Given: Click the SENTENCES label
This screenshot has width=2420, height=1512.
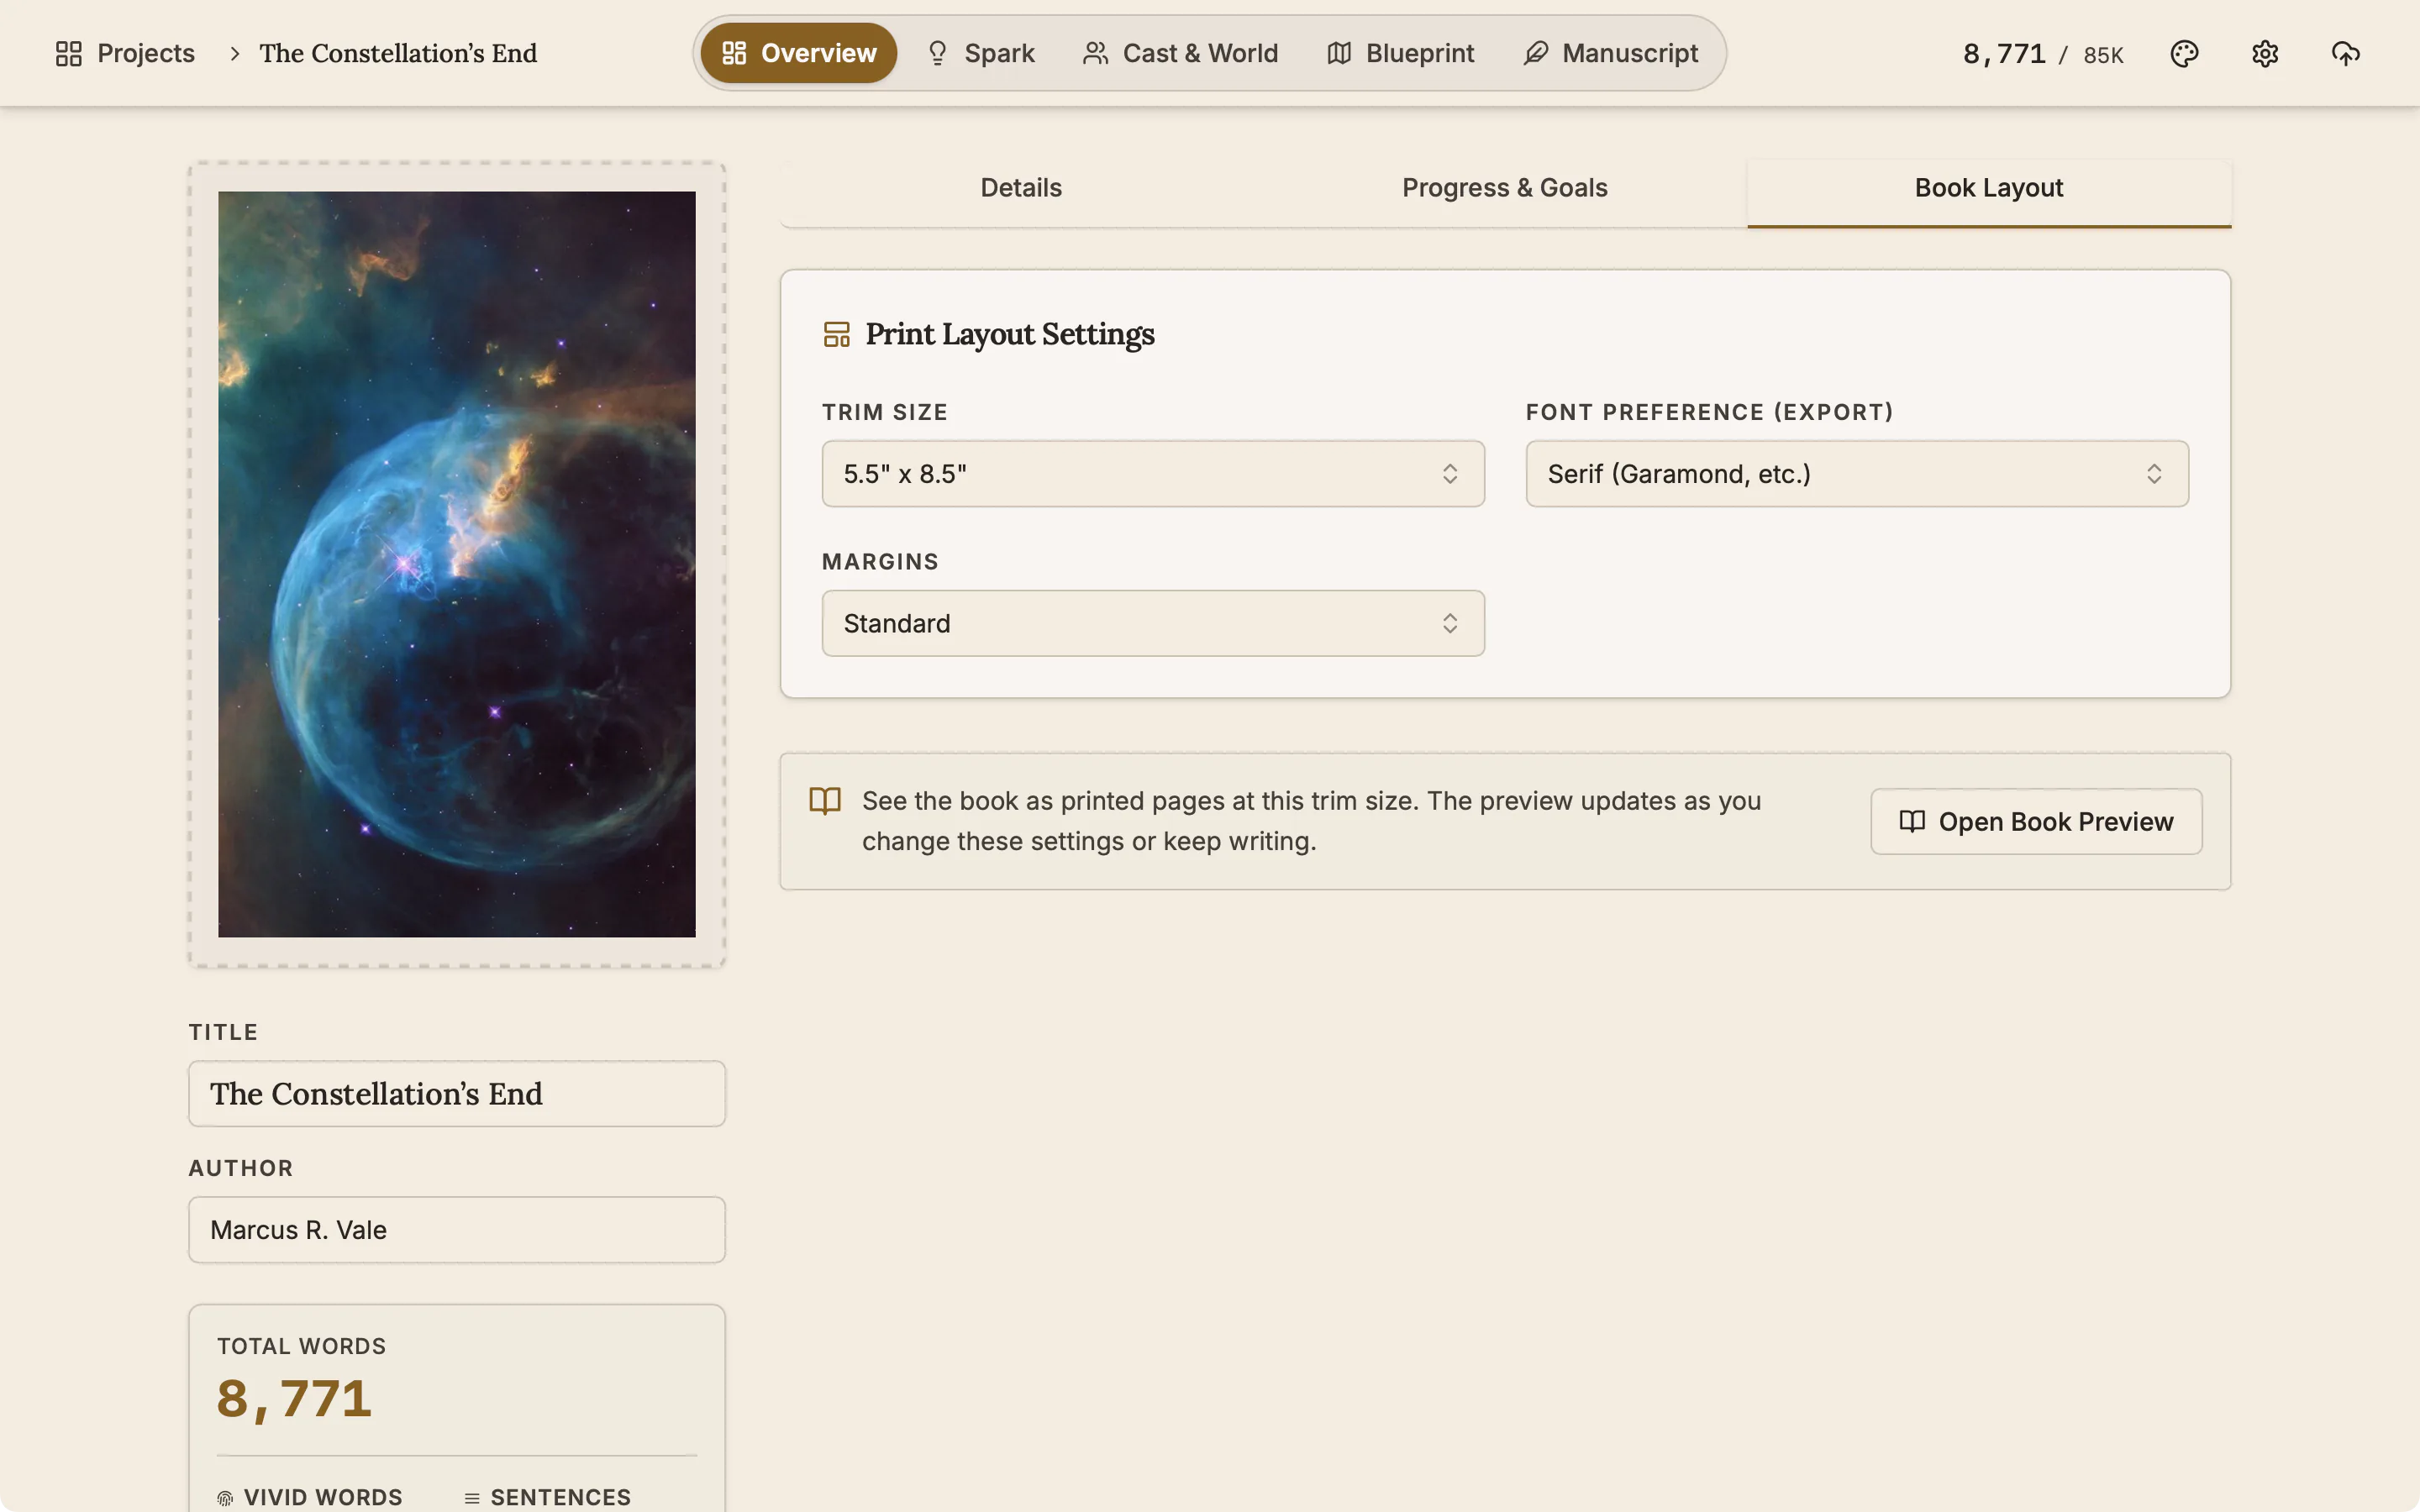Looking at the screenshot, I should click(560, 1498).
